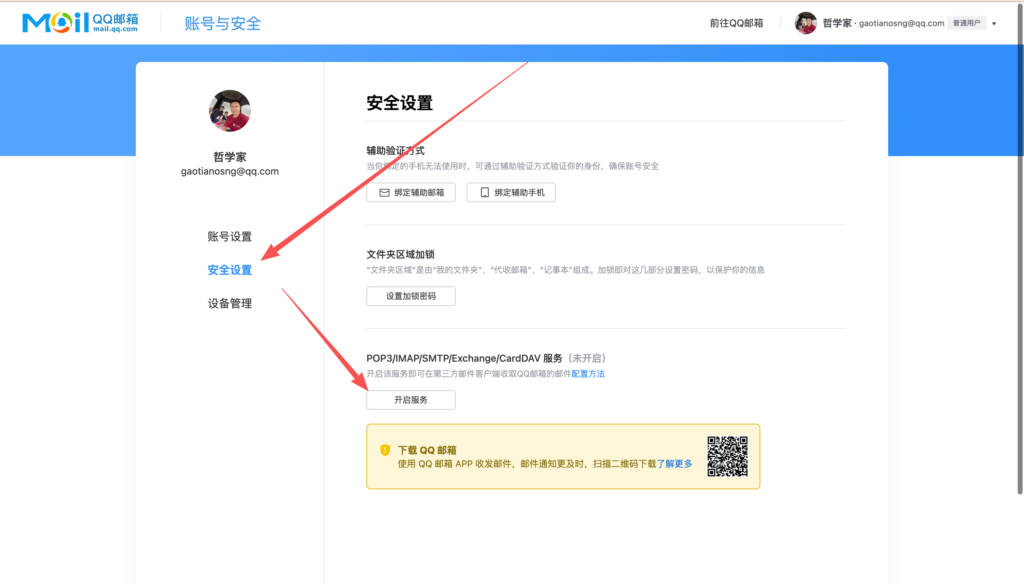
Task: Click the large profile photo in sidebar
Action: point(230,111)
